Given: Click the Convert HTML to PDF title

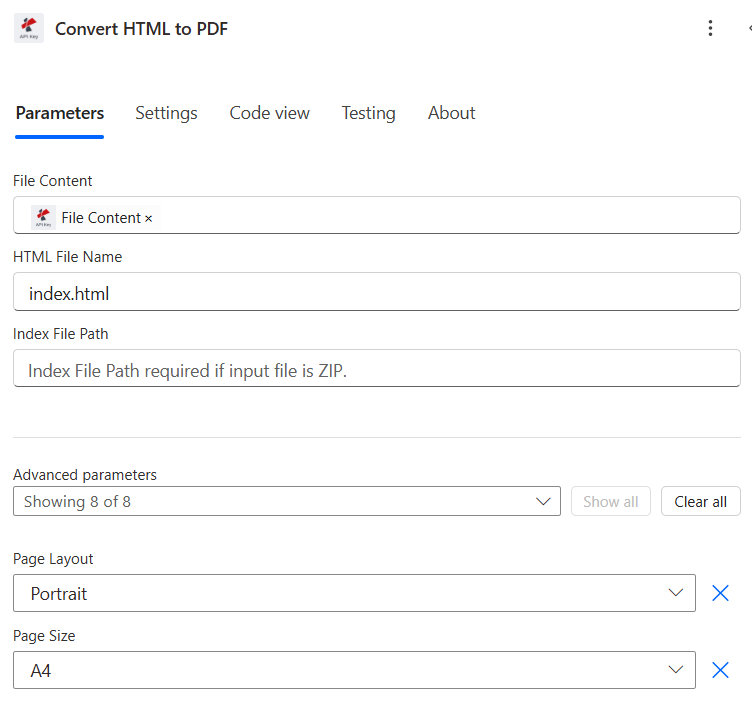Looking at the screenshot, I should [141, 29].
